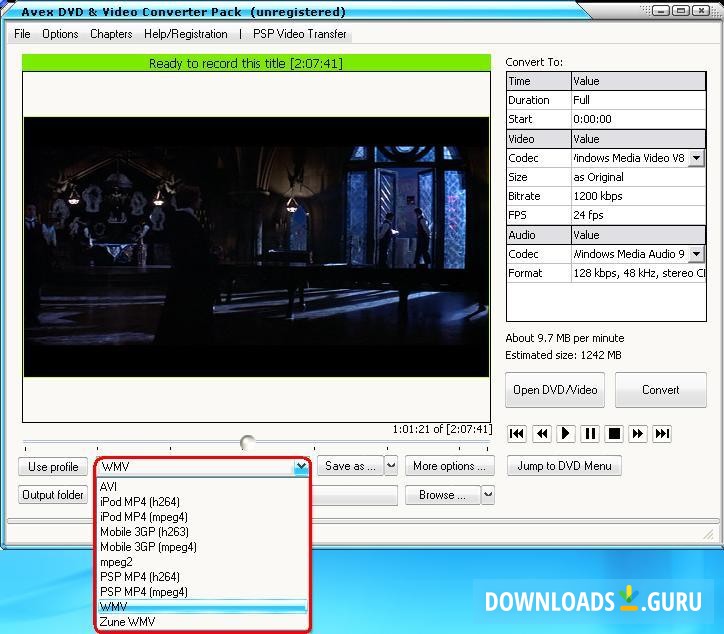Start conversion with Convert button
724x634 pixels.
[x=661, y=390]
